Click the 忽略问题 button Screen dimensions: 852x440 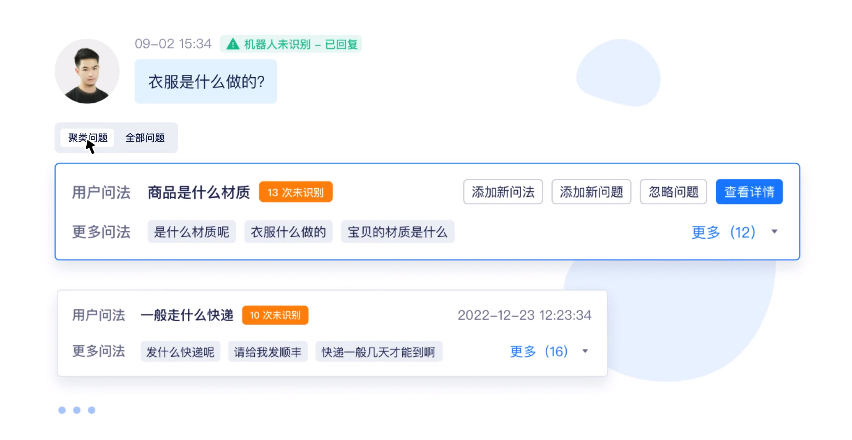(673, 192)
